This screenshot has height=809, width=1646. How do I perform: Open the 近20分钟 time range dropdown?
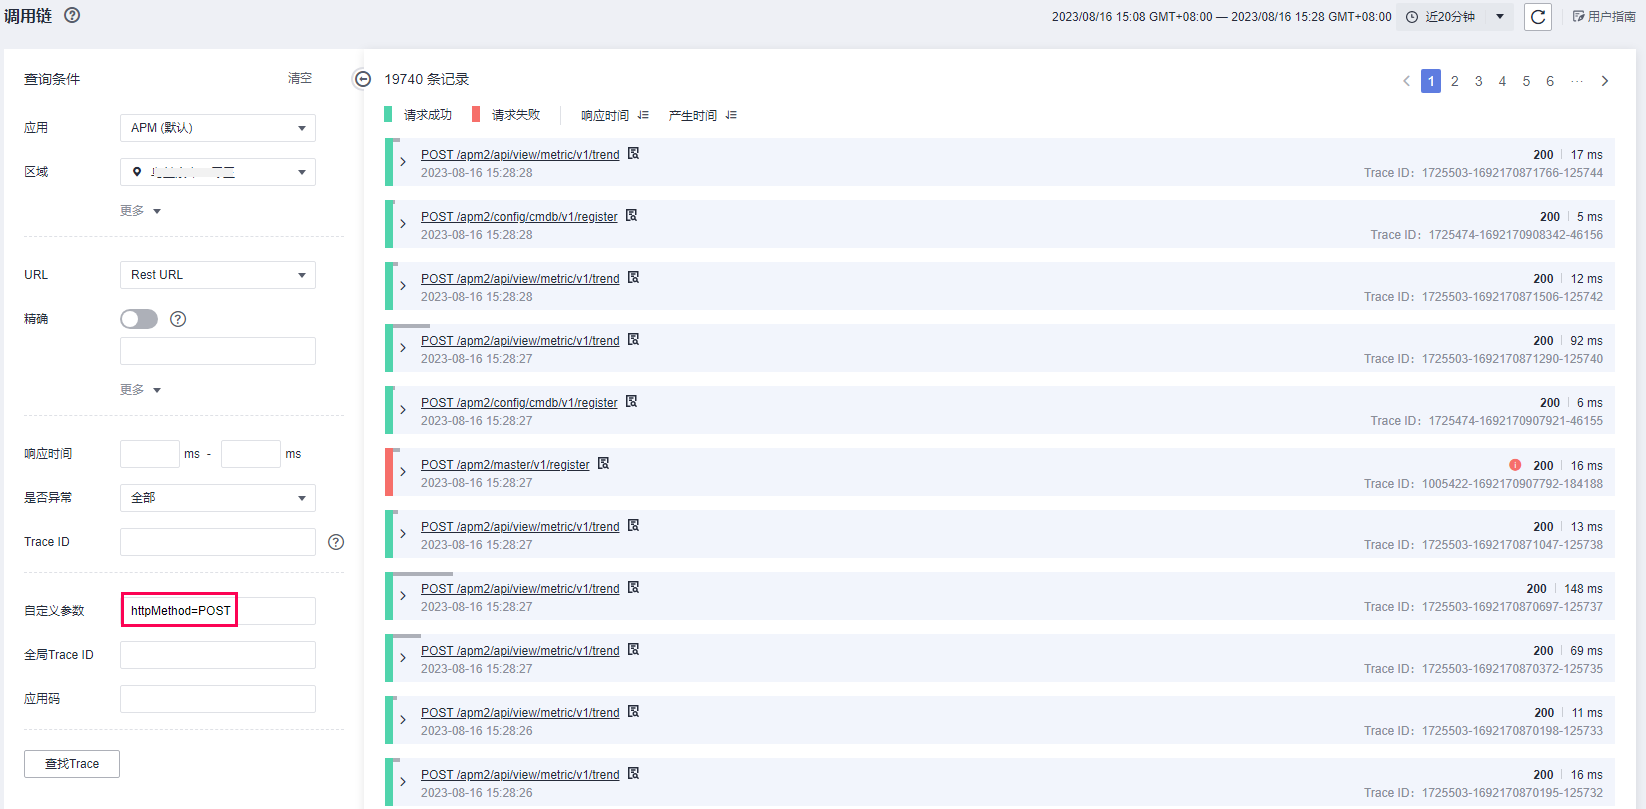click(x=1455, y=17)
